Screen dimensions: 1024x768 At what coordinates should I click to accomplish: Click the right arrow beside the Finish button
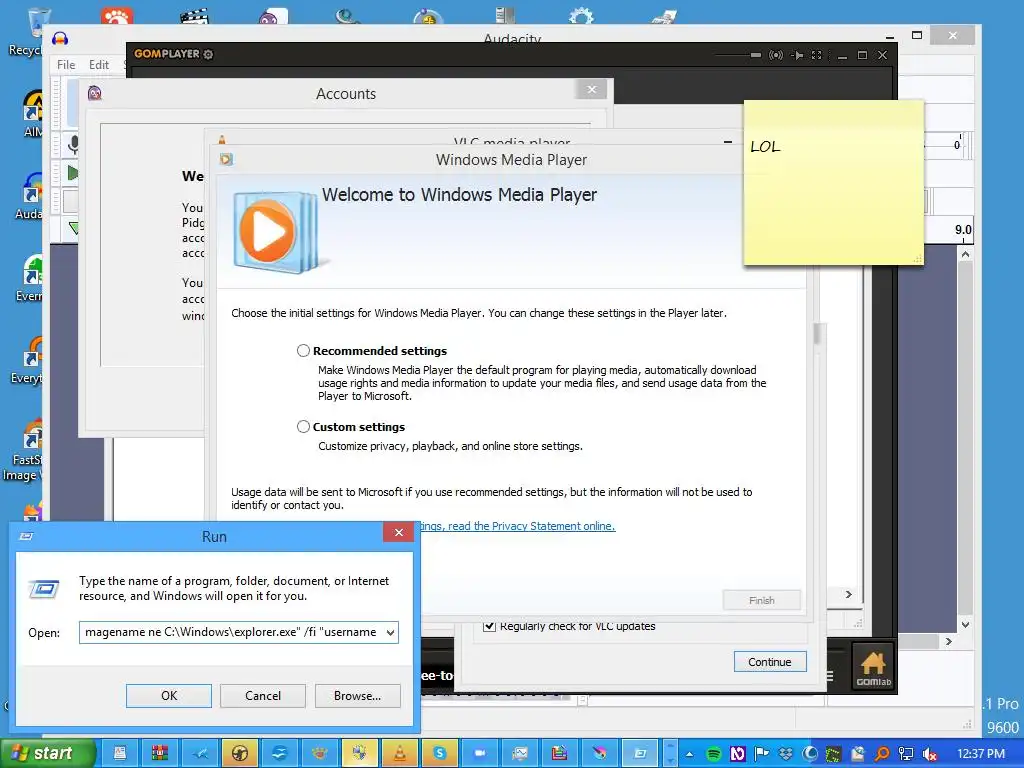coord(848,594)
